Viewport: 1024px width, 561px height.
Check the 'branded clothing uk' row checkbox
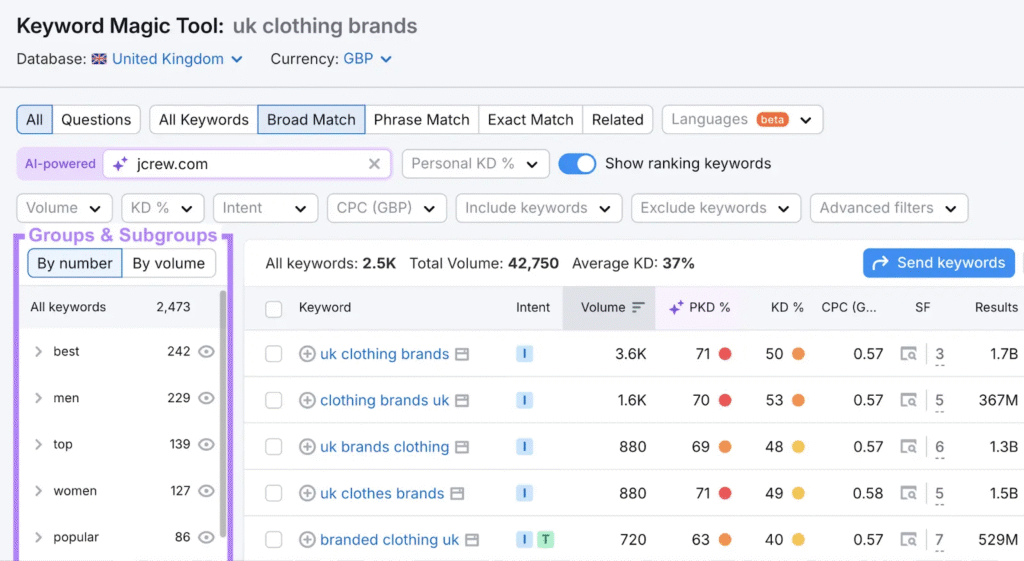pos(274,539)
